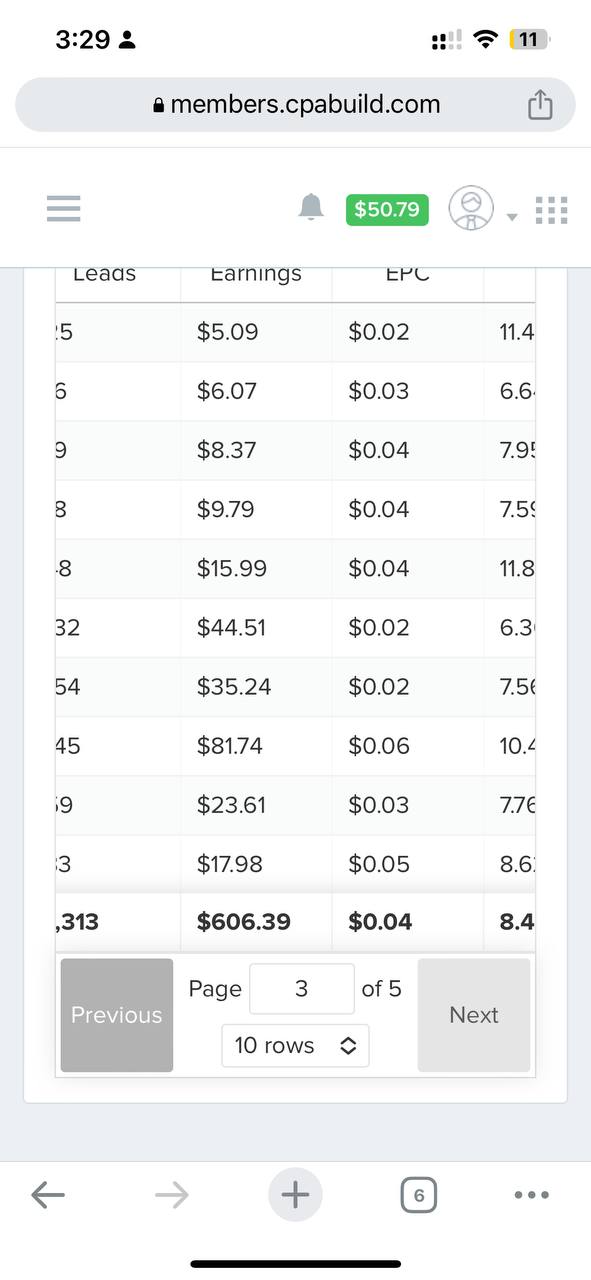Go back with browser back arrow
This screenshot has width=591, height=1280.
pos(47,1194)
